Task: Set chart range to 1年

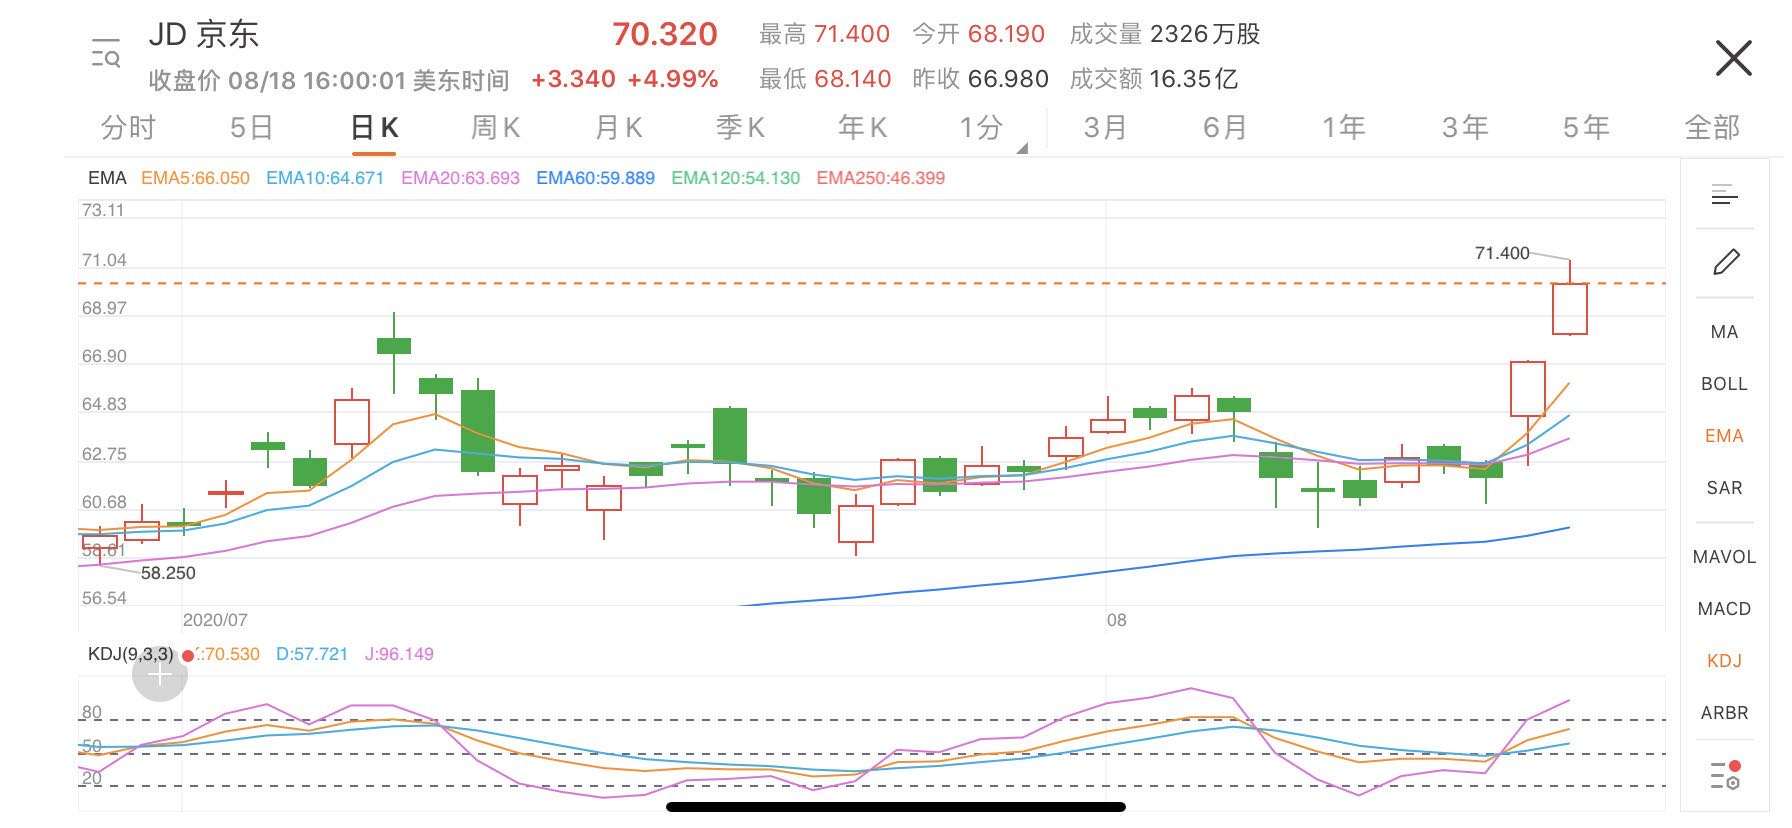Action: (1344, 127)
